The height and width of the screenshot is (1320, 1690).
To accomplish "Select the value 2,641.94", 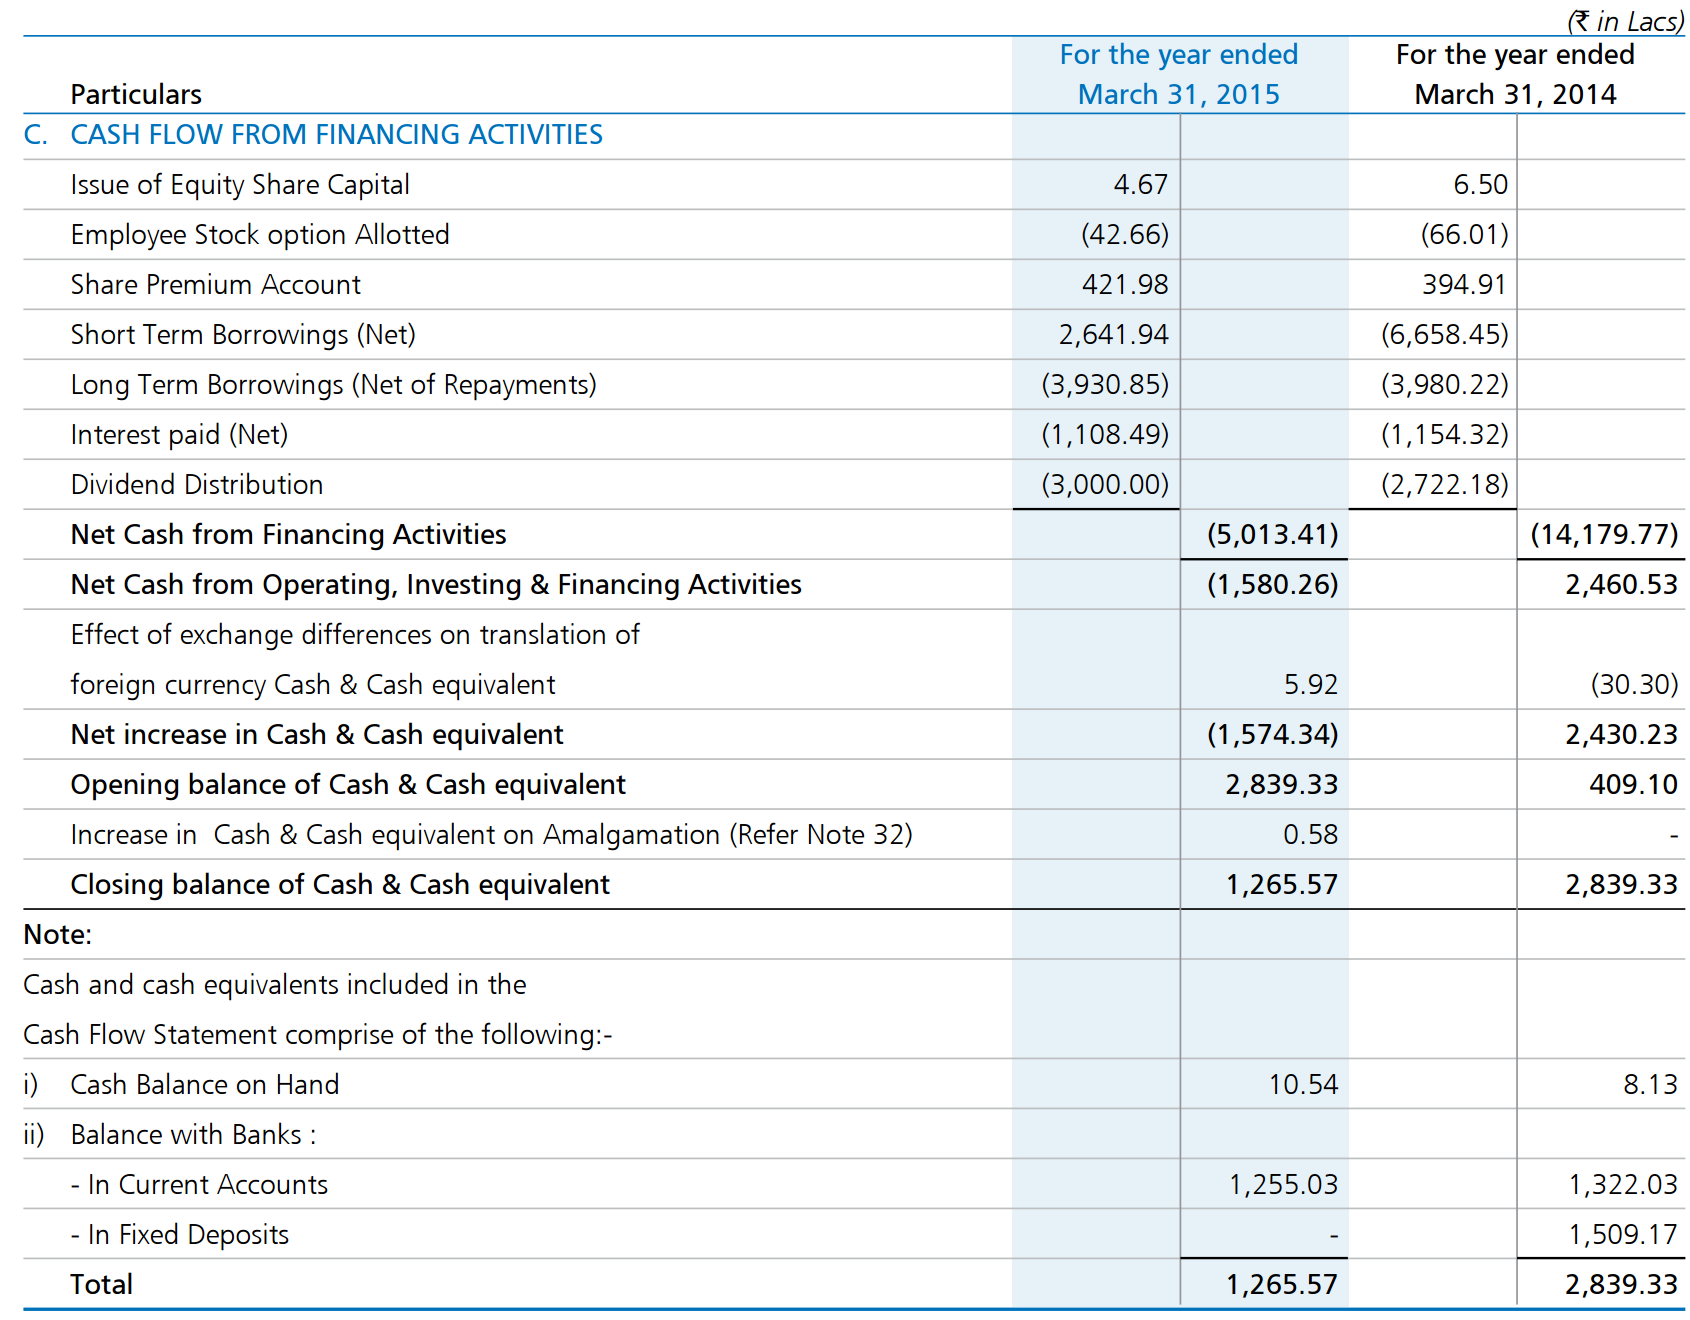I will 1113,334.
